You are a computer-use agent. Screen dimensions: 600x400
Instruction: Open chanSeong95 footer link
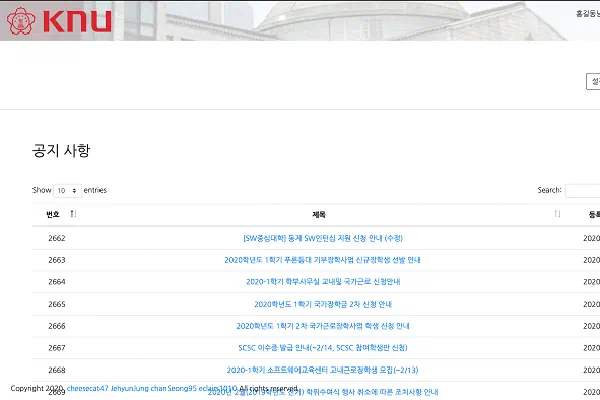(174, 388)
